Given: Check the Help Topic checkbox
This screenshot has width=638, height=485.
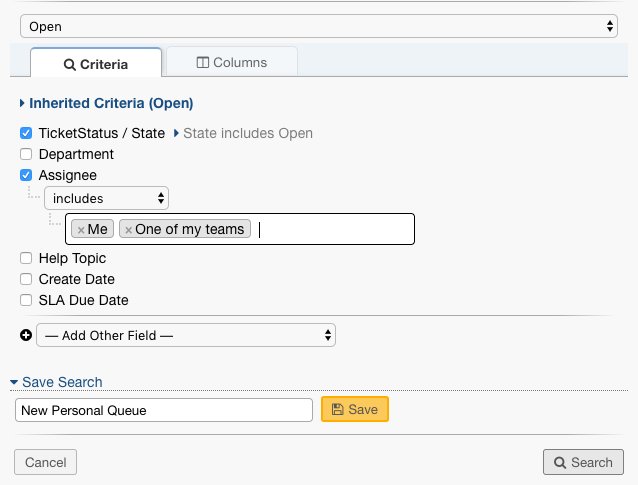Looking at the screenshot, I should click(x=26, y=259).
